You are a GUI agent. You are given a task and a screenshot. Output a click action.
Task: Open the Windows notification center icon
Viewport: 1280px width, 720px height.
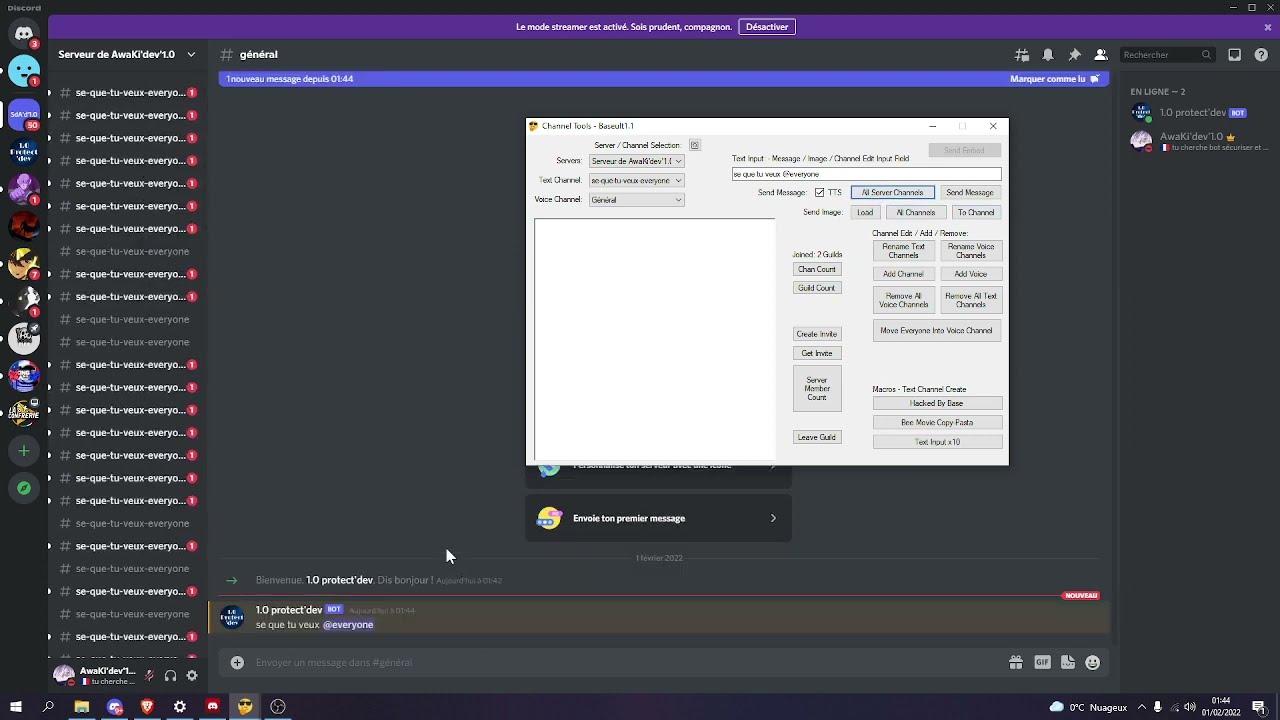coord(1258,707)
